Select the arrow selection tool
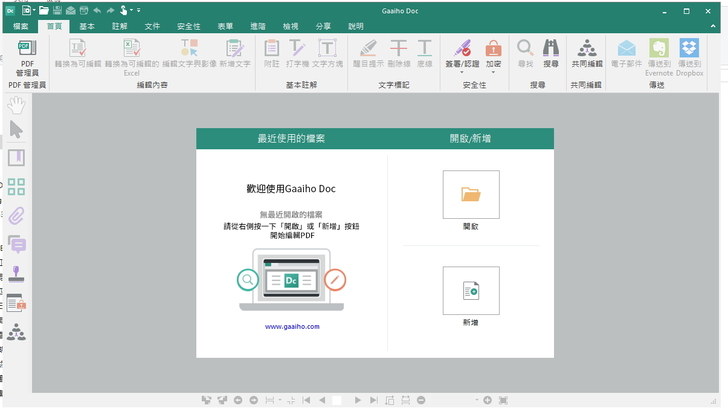Image resolution: width=728 pixels, height=411 pixels. 16,129
